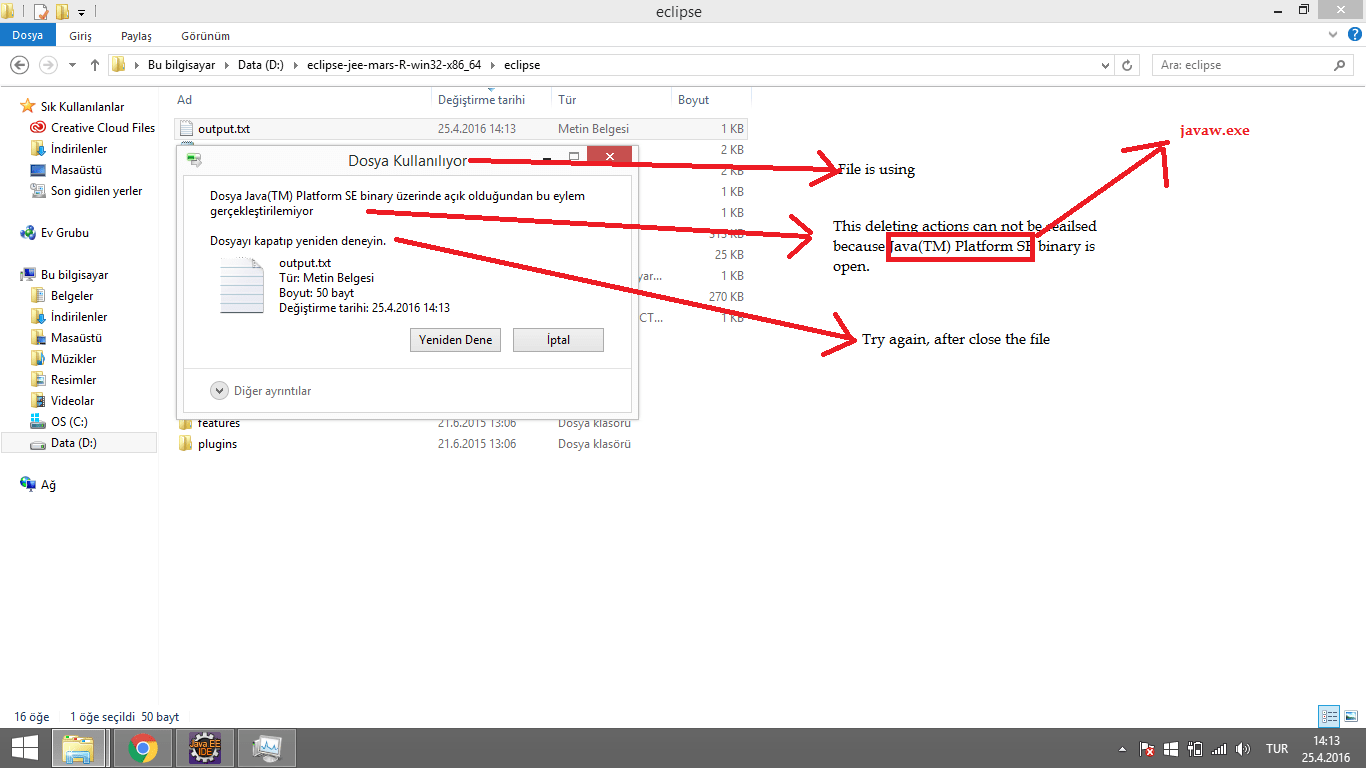Select the plugins folder
Image resolution: width=1366 pixels, height=768 pixels.
coord(217,444)
